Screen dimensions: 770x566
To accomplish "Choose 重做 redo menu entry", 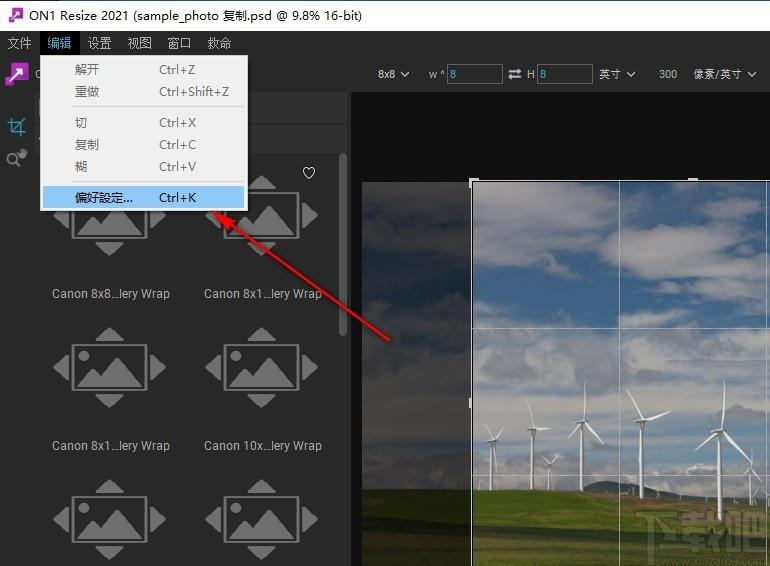I will point(143,91).
